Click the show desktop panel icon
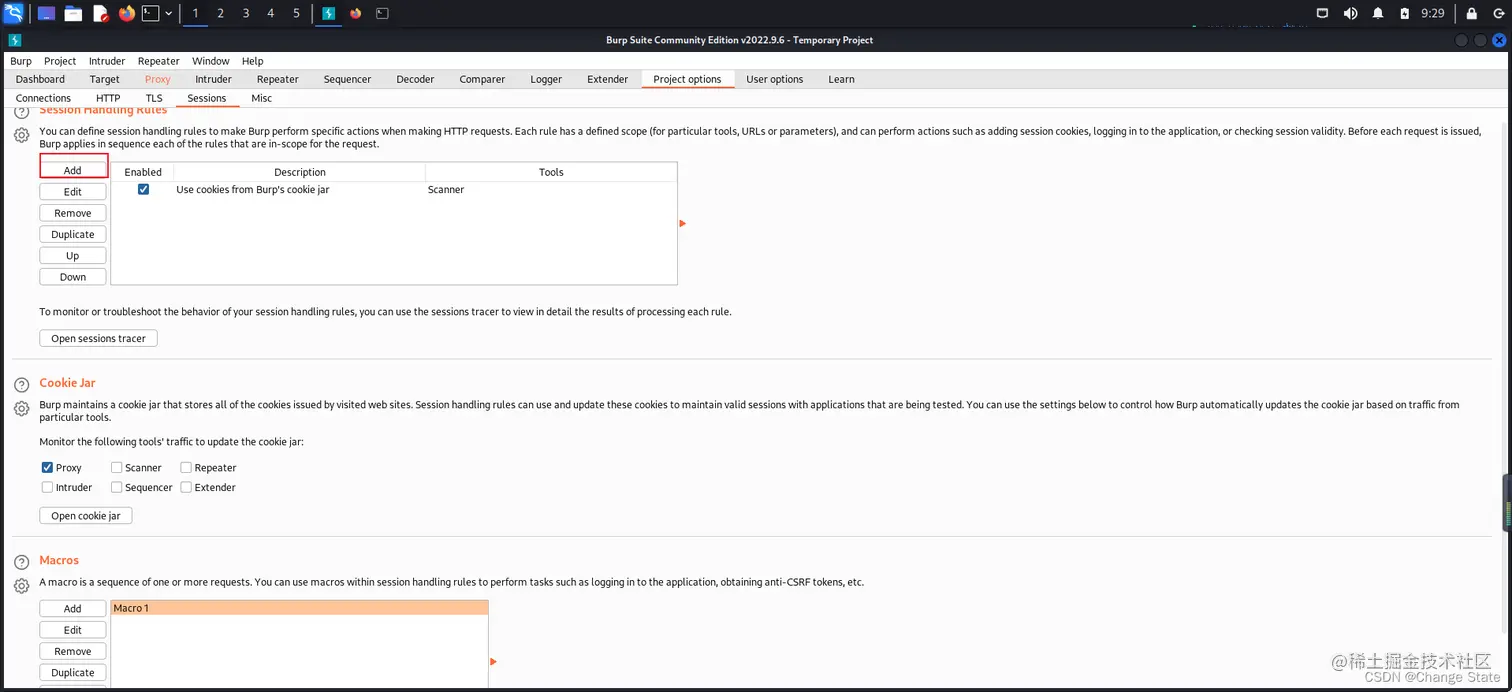The width and height of the screenshot is (1512, 692). click(46, 13)
